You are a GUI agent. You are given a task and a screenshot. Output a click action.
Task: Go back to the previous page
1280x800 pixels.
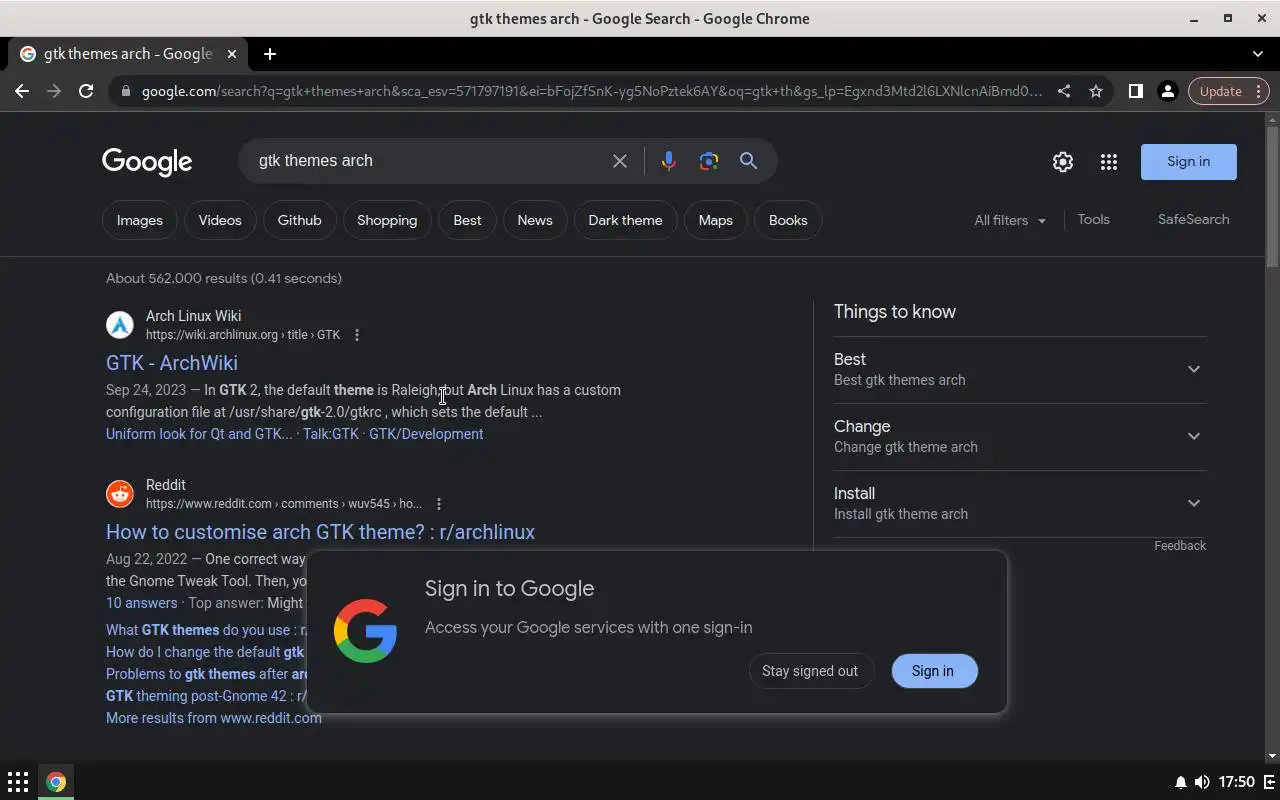click(x=22, y=91)
